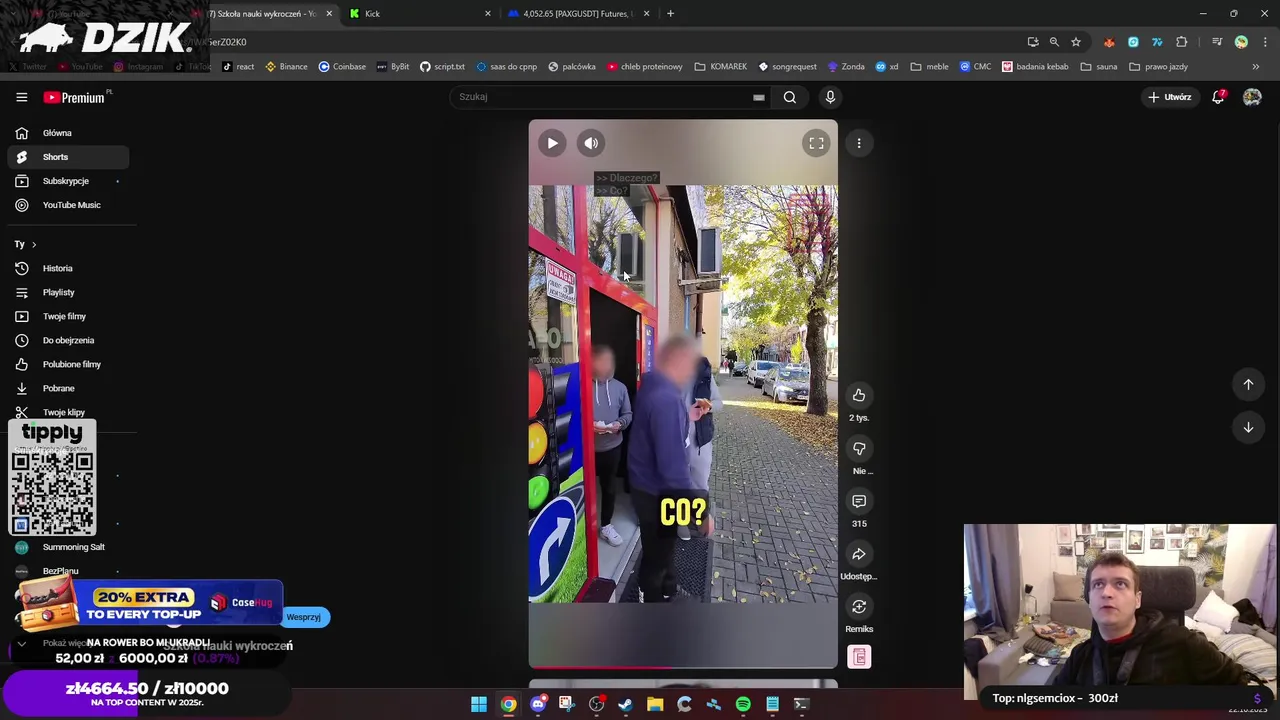The height and width of the screenshot is (720, 1280).
Task: Open the Chrome extensions puzzle icon
Action: [x=1182, y=42]
